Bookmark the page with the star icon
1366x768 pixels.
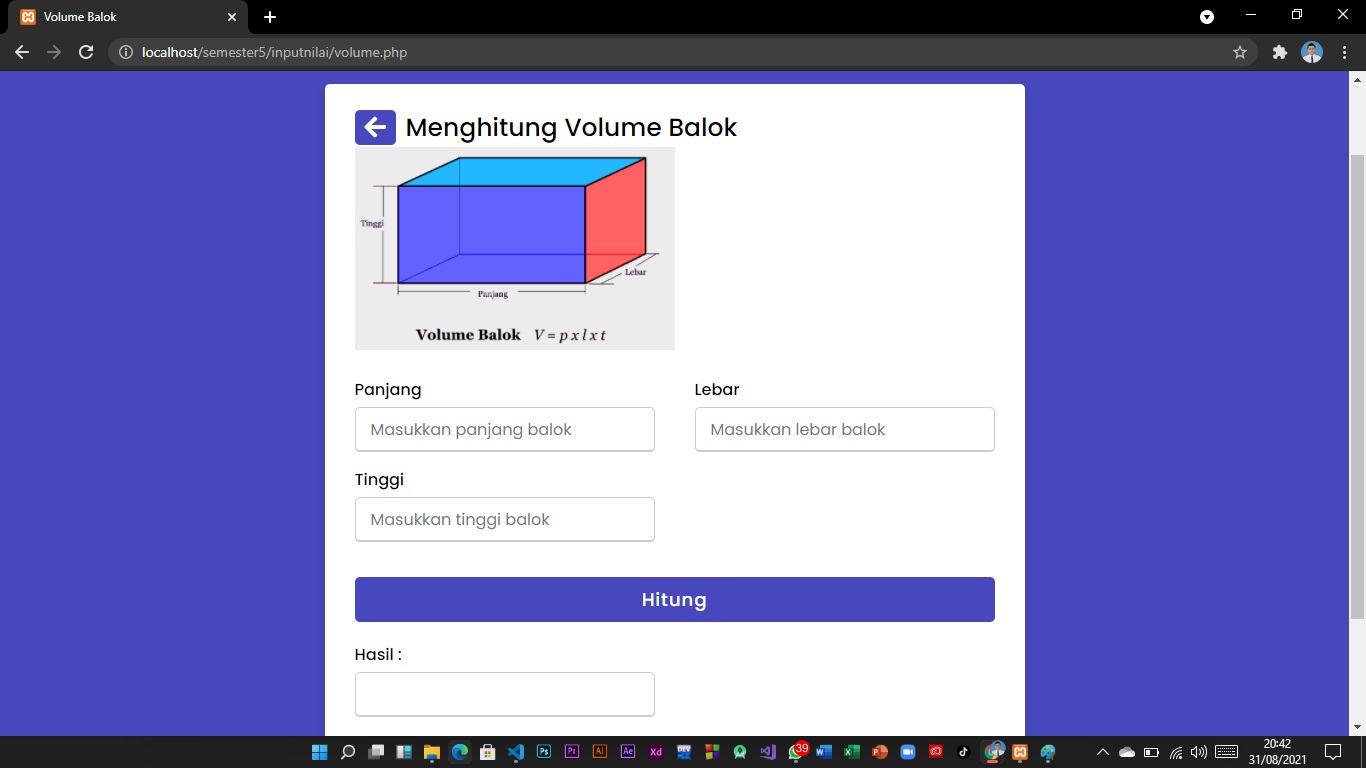pyautogui.click(x=1240, y=51)
